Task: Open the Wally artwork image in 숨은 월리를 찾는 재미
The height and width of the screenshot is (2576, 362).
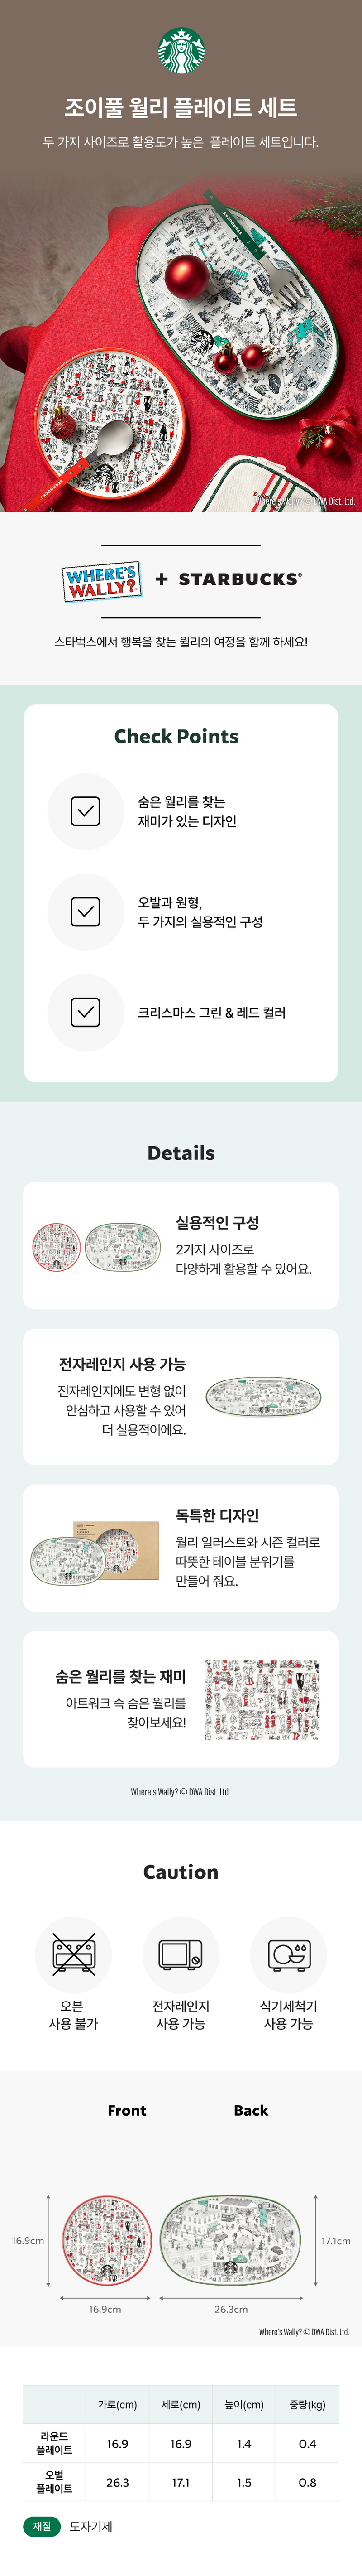Action: (262, 1699)
